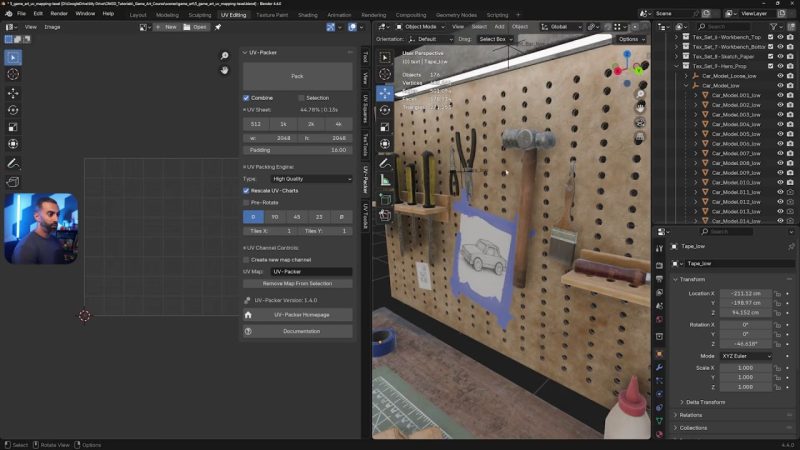
Task: Select the Scale tool in 3D viewport
Action: pyautogui.click(x=385, y=128)
